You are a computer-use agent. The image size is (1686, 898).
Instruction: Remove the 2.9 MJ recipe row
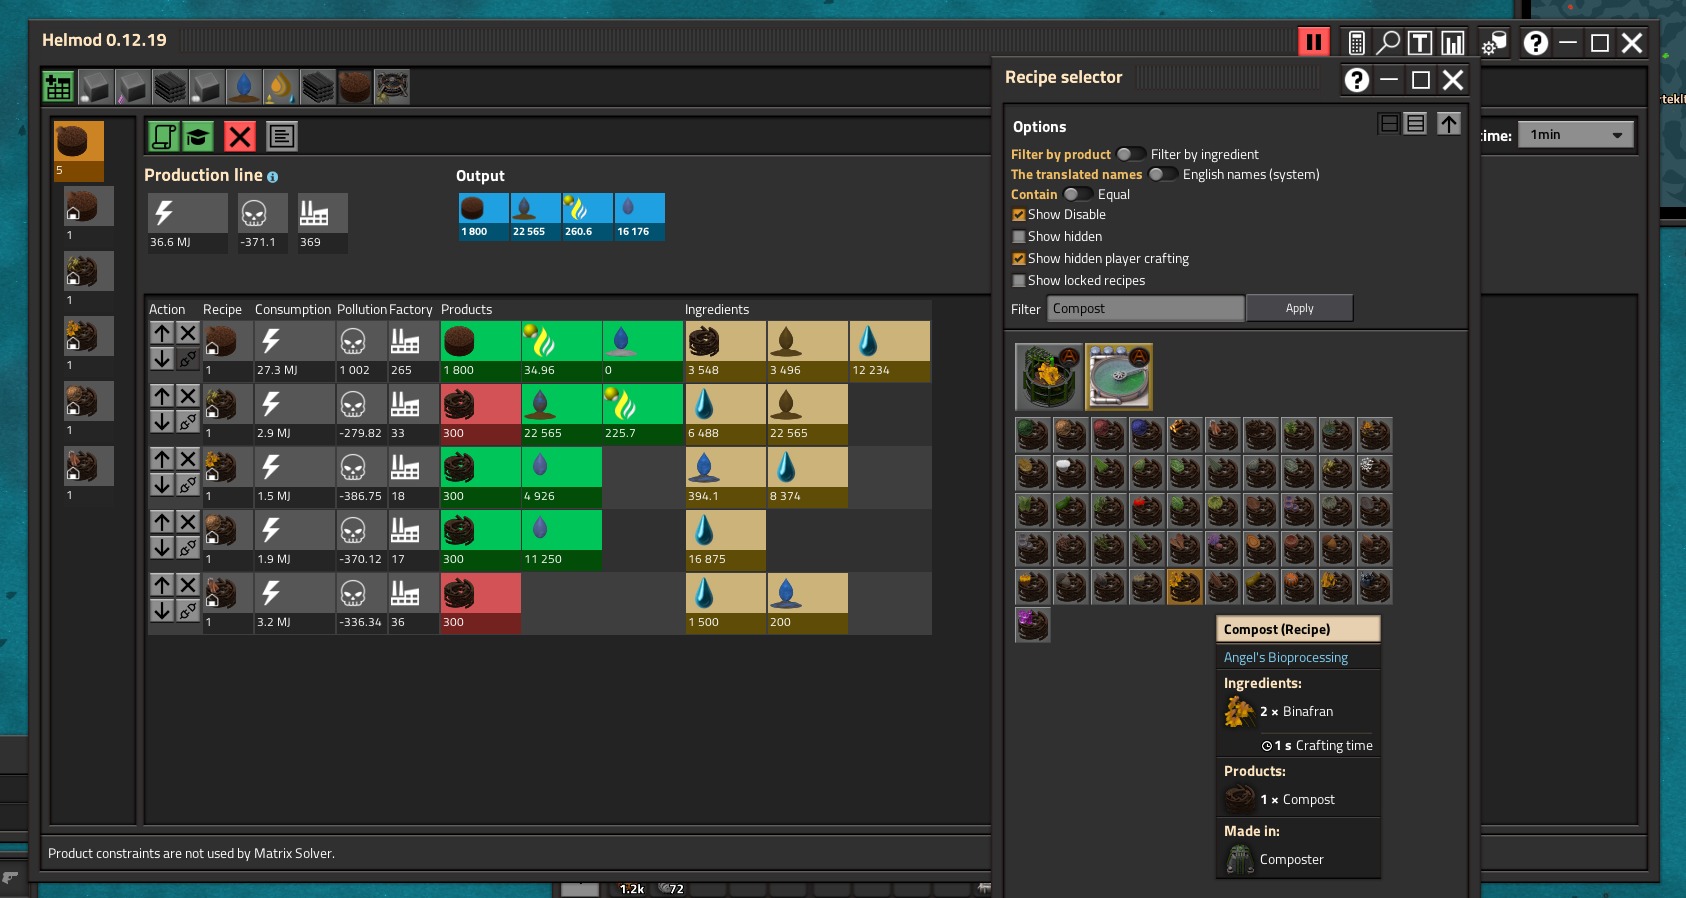(x=187, y=396)
